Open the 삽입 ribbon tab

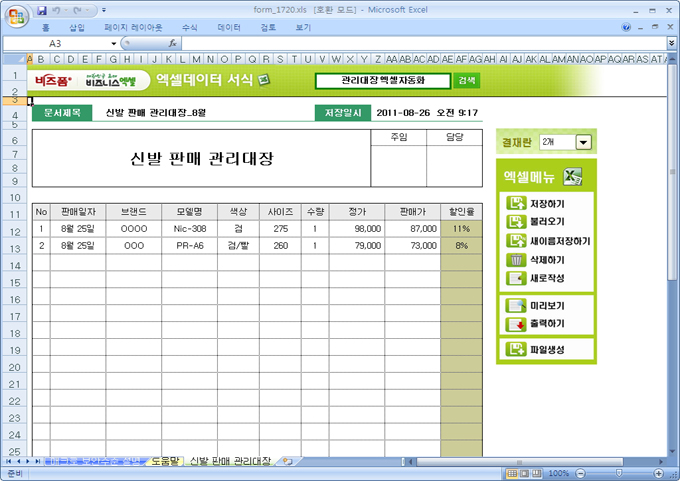tap(77, 28)
